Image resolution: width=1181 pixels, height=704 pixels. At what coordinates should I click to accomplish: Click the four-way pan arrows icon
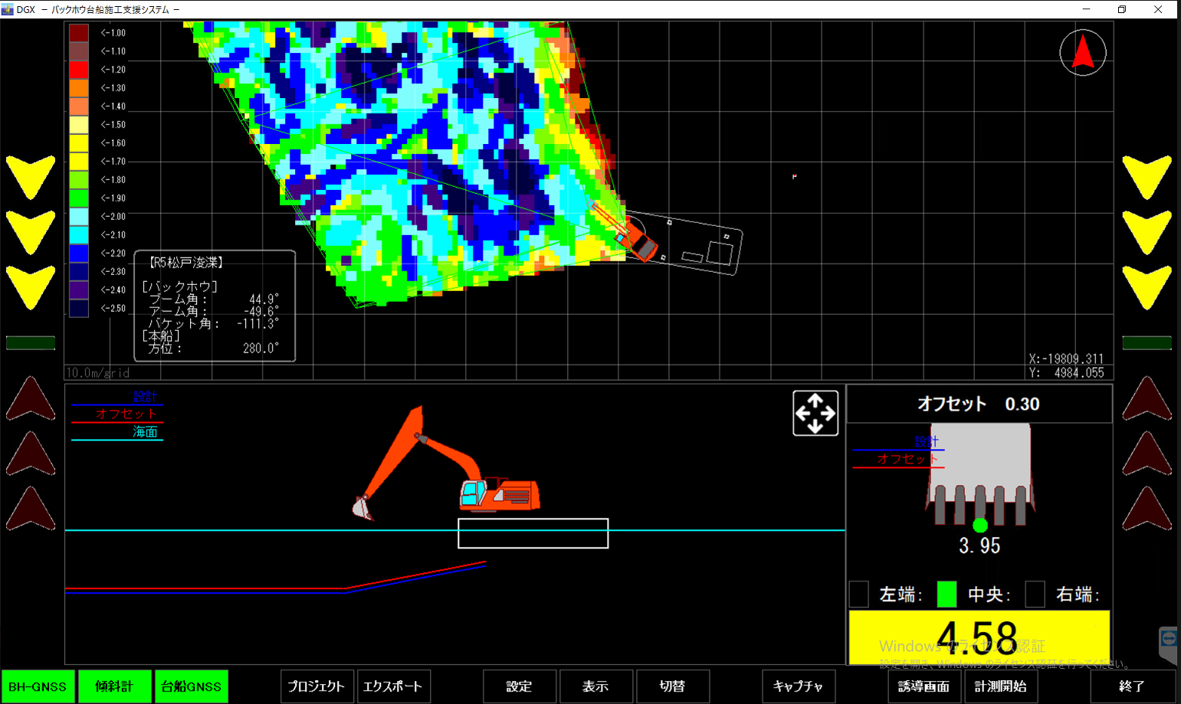pos(815,413)
